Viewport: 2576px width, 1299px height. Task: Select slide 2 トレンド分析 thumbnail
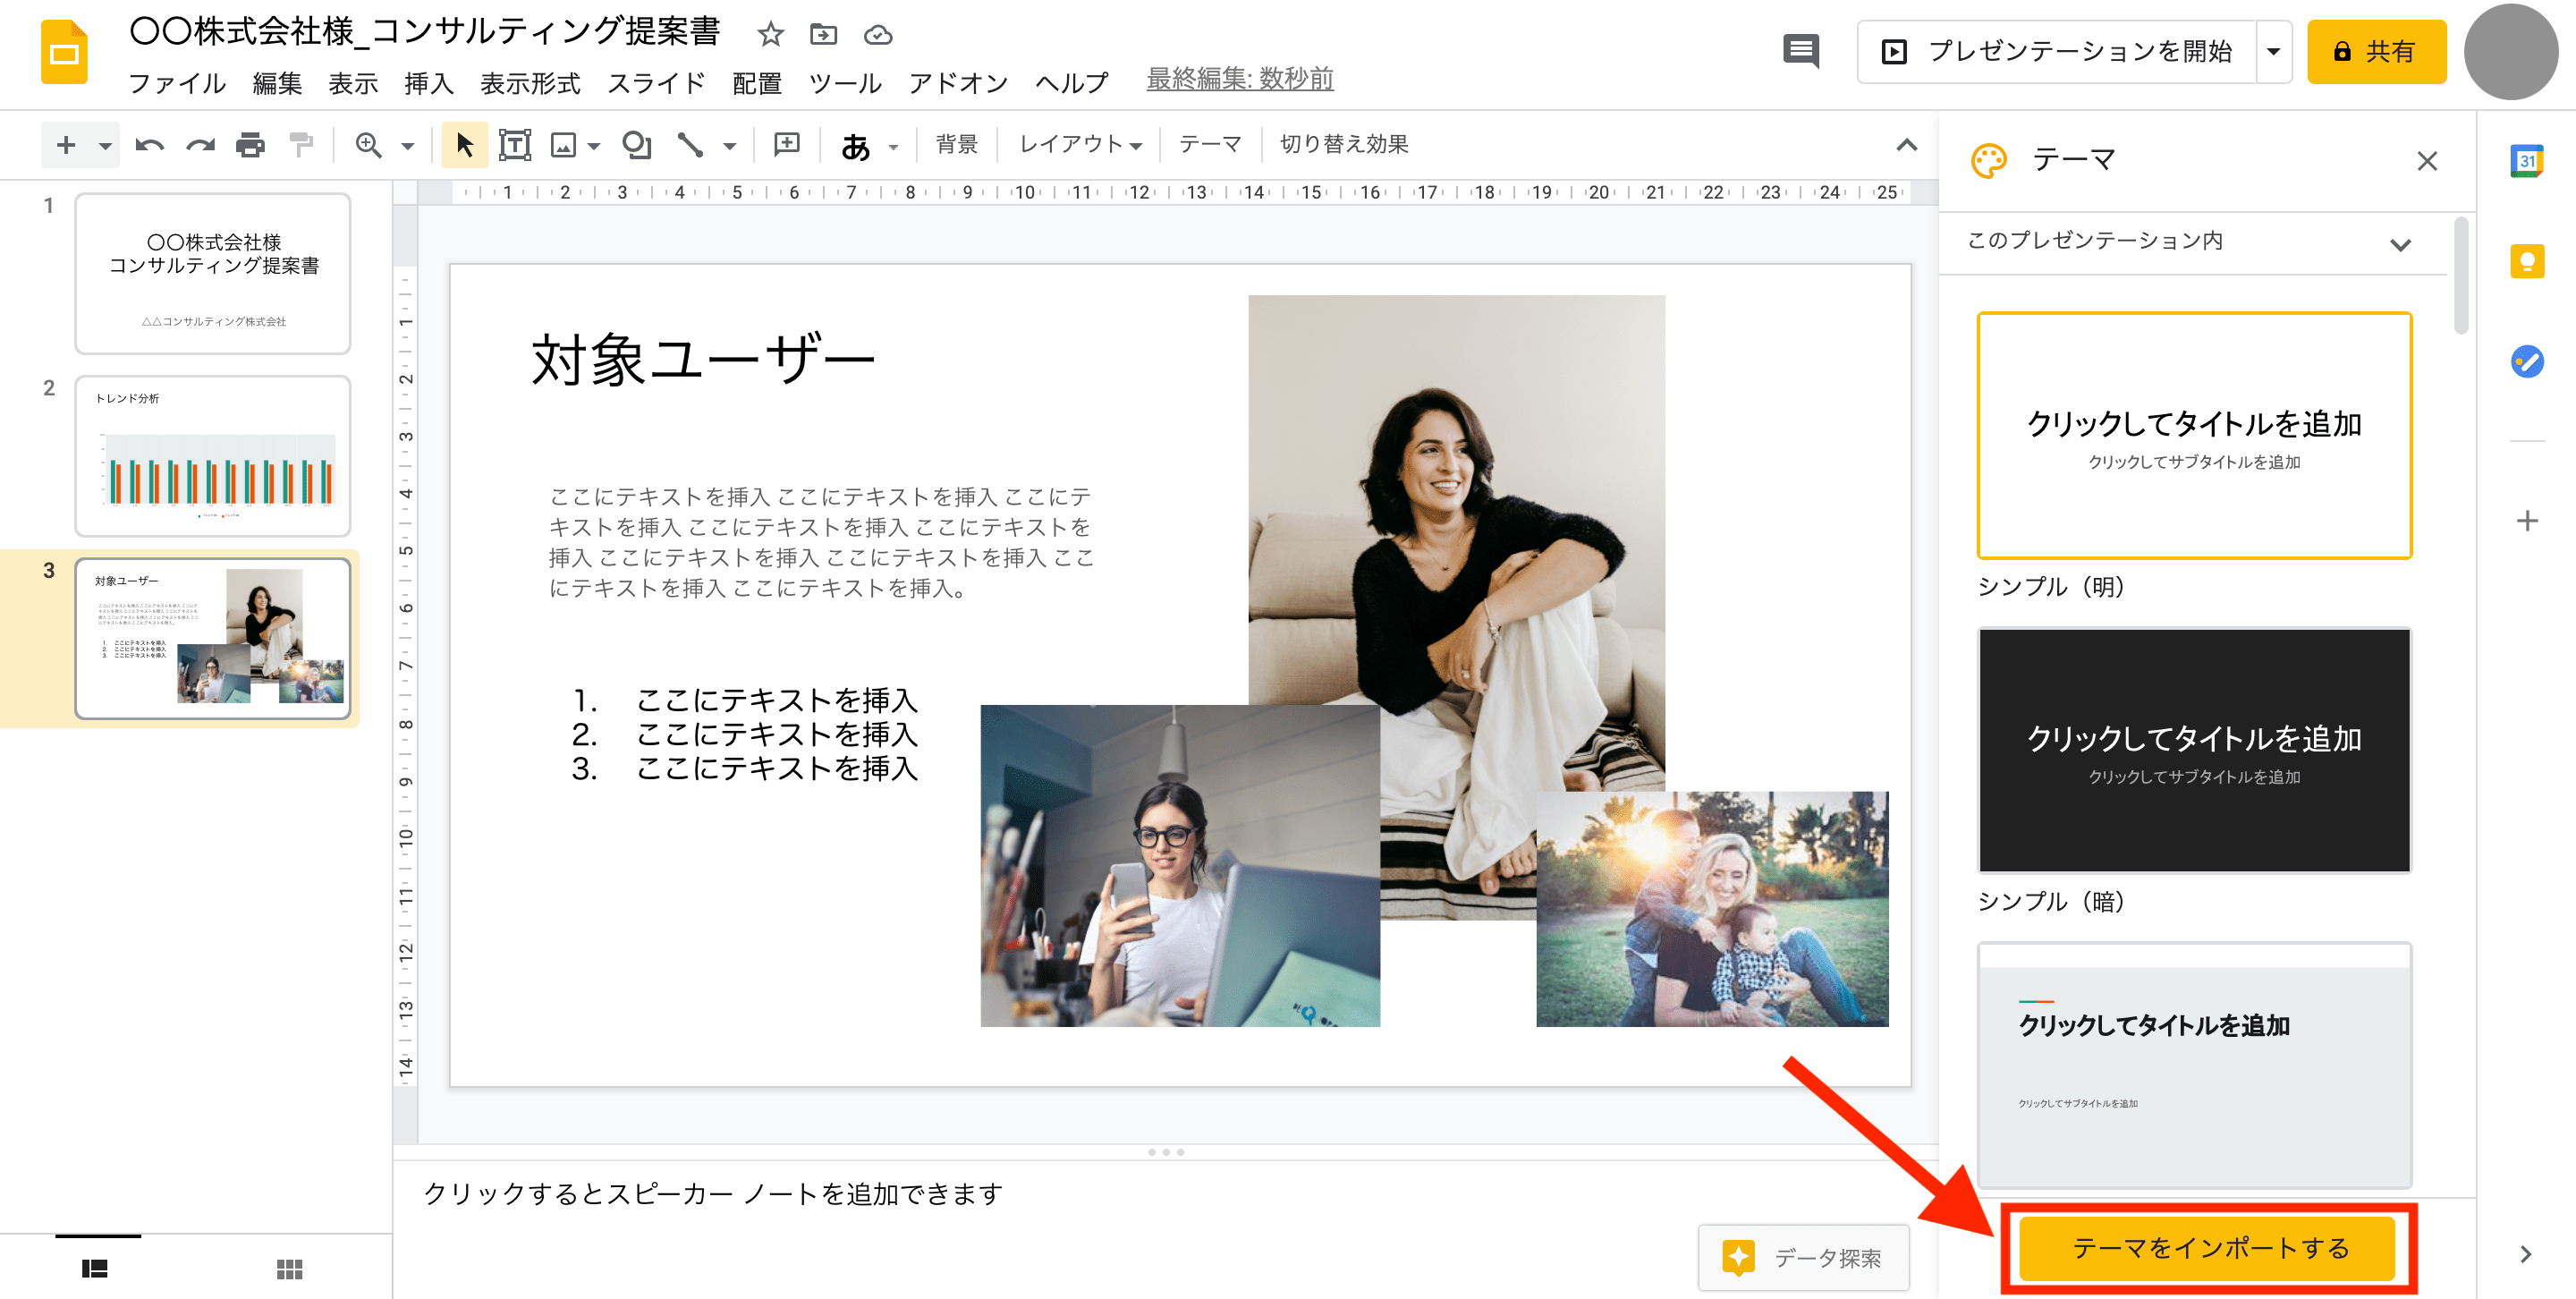[x=213, y=456]
